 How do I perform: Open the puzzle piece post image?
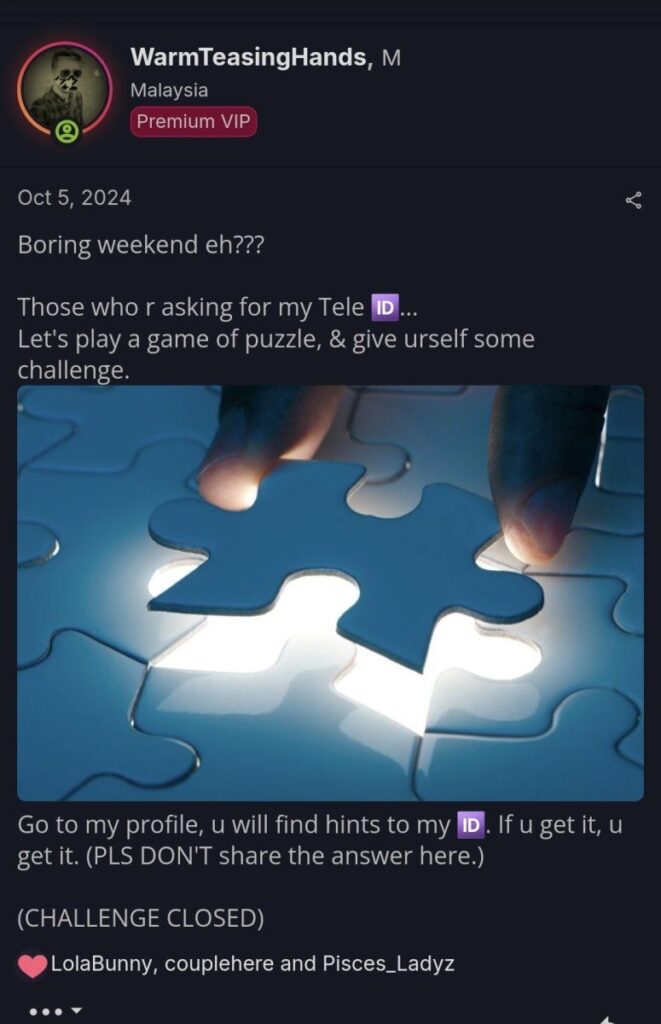pos(330,593)
